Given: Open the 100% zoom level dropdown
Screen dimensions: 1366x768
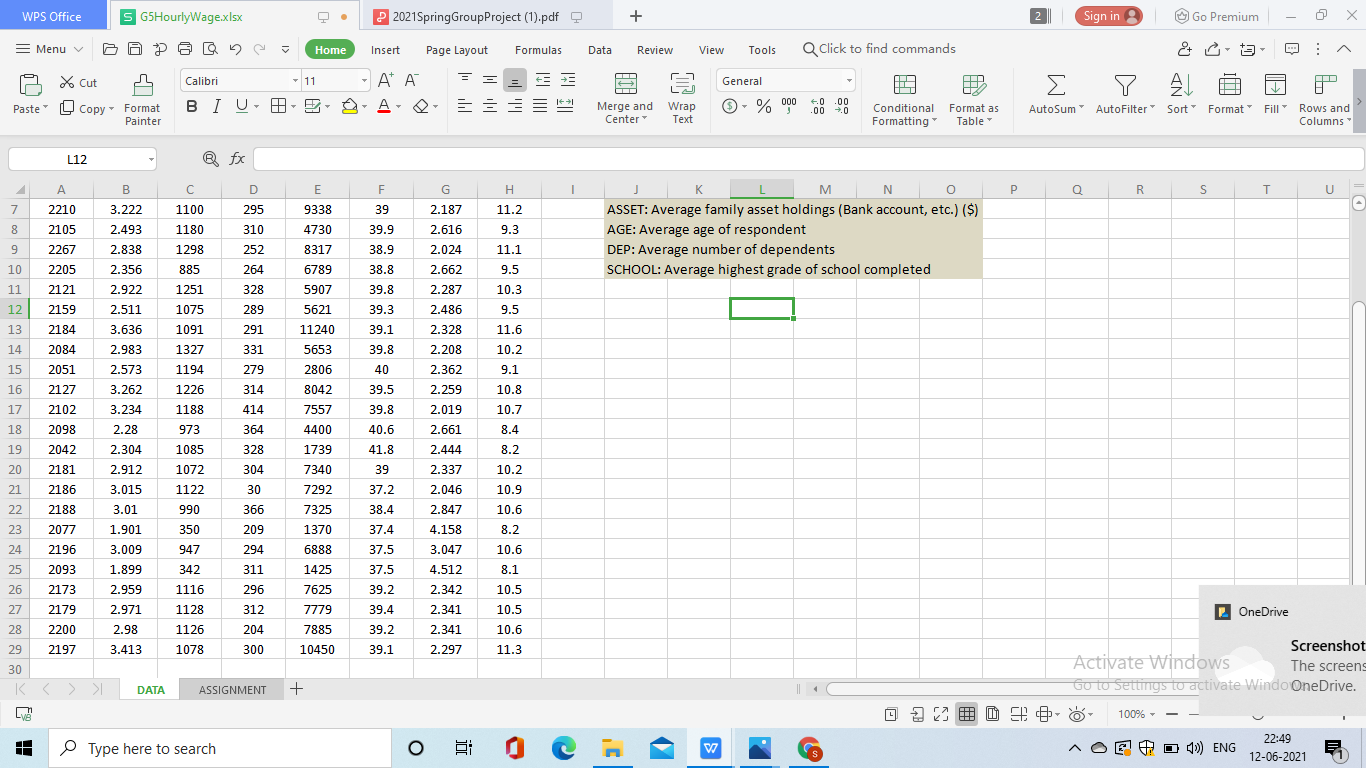Looking at the screenshot, I should pyautogui.click(x=1150, y=714).
